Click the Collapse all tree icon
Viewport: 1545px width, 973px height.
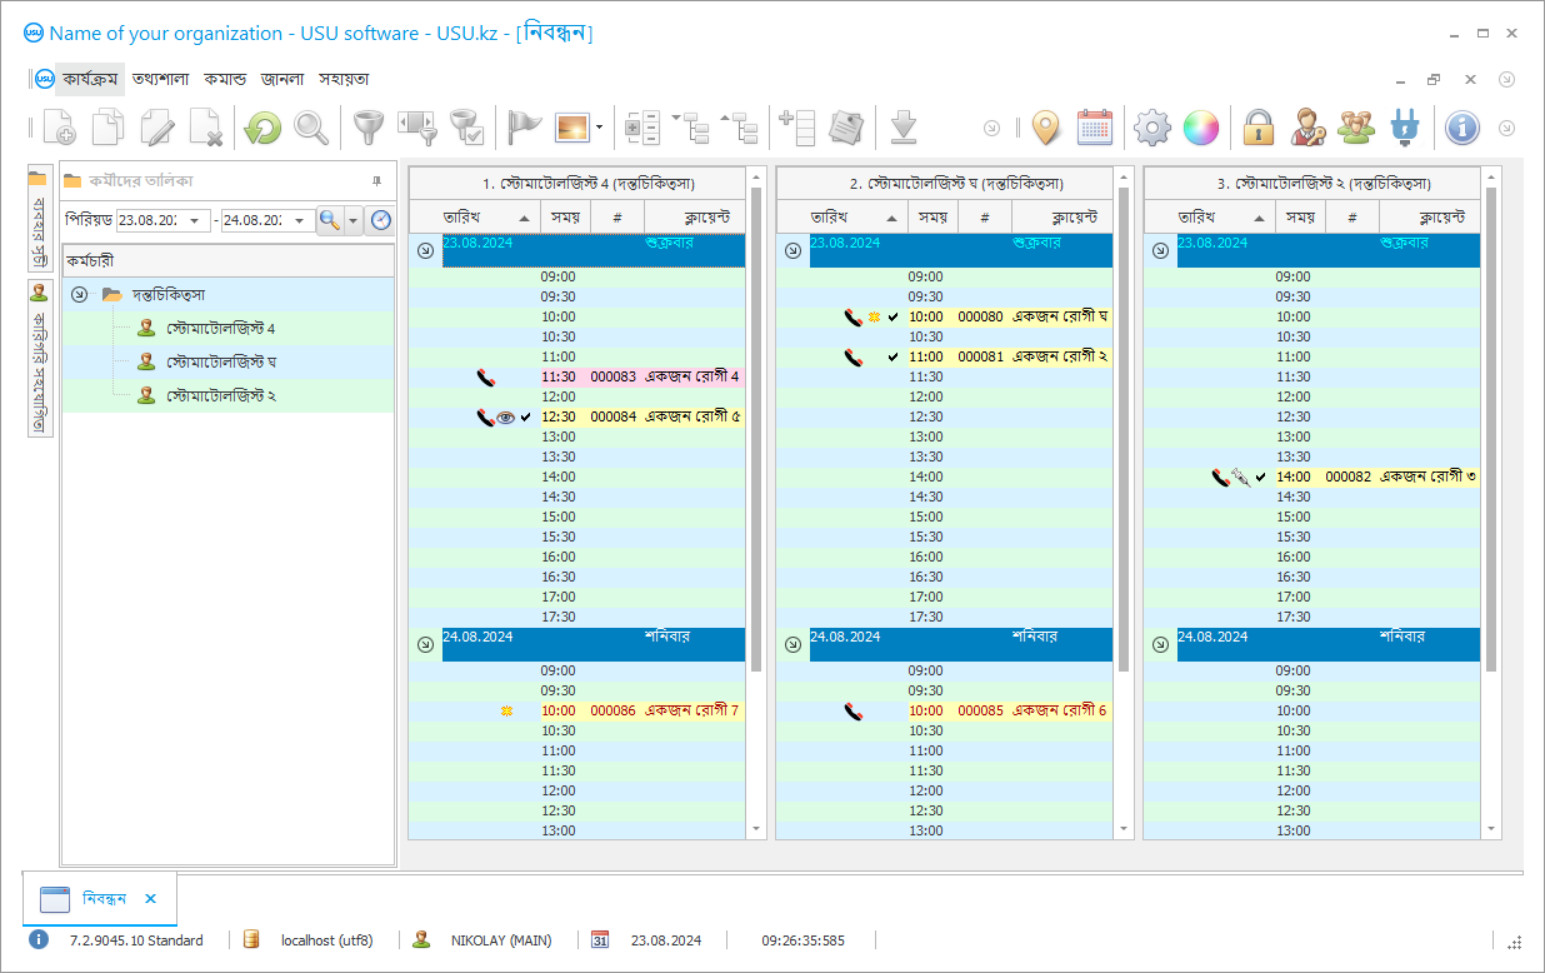pyautogui.click(x=741, y=128)
